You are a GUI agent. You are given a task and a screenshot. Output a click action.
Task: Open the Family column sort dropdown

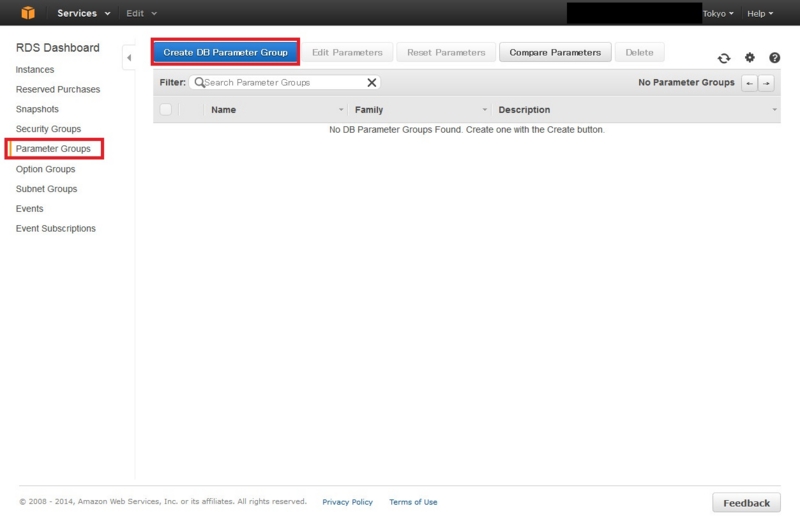484,110
